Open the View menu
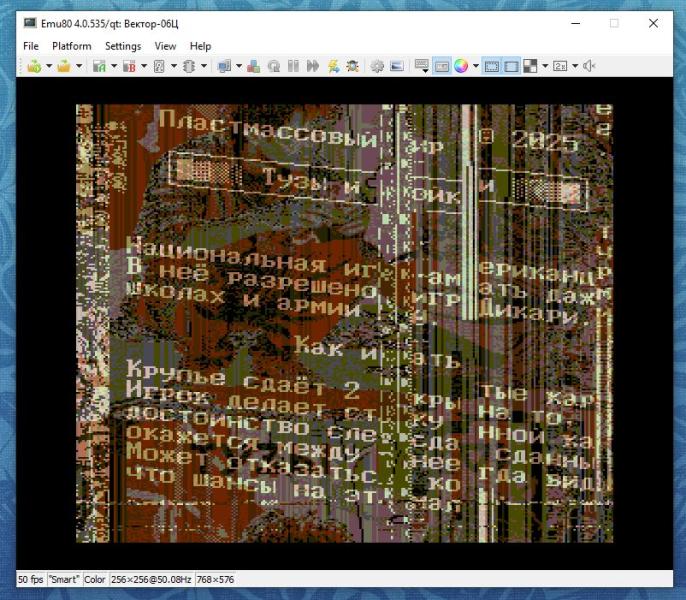686x600 pixels. [x=165, y=46]
